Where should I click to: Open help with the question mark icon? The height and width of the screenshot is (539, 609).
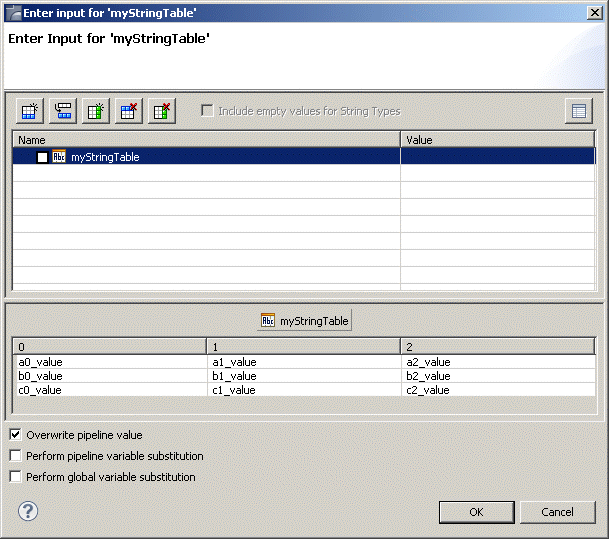[x=28, y=511]
